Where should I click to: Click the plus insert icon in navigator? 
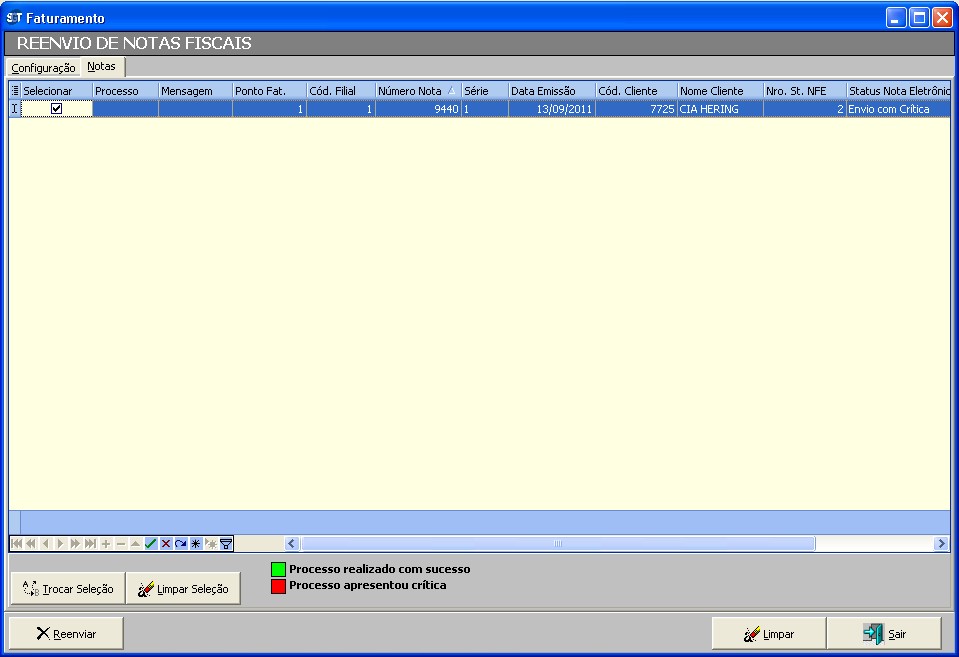106,543
